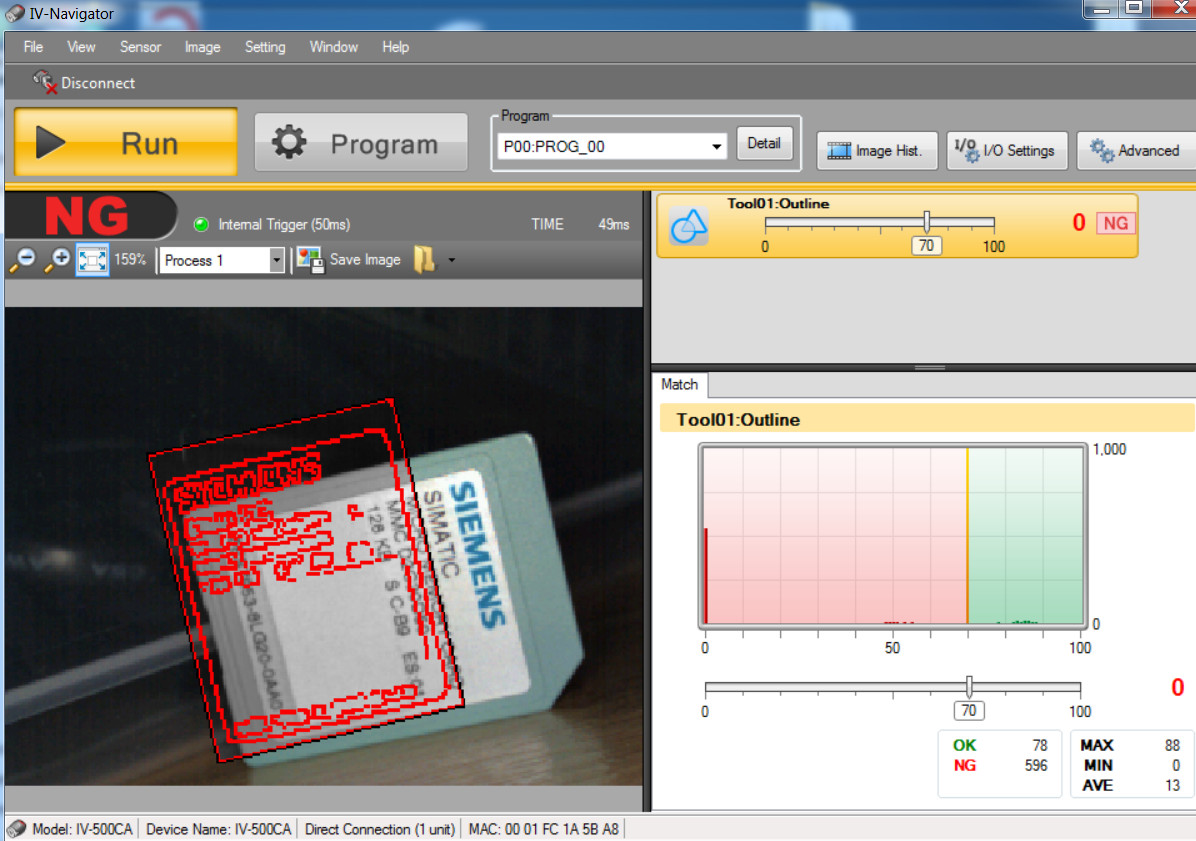Open the Help menu
1196x841 pixels.
point(395,47)
